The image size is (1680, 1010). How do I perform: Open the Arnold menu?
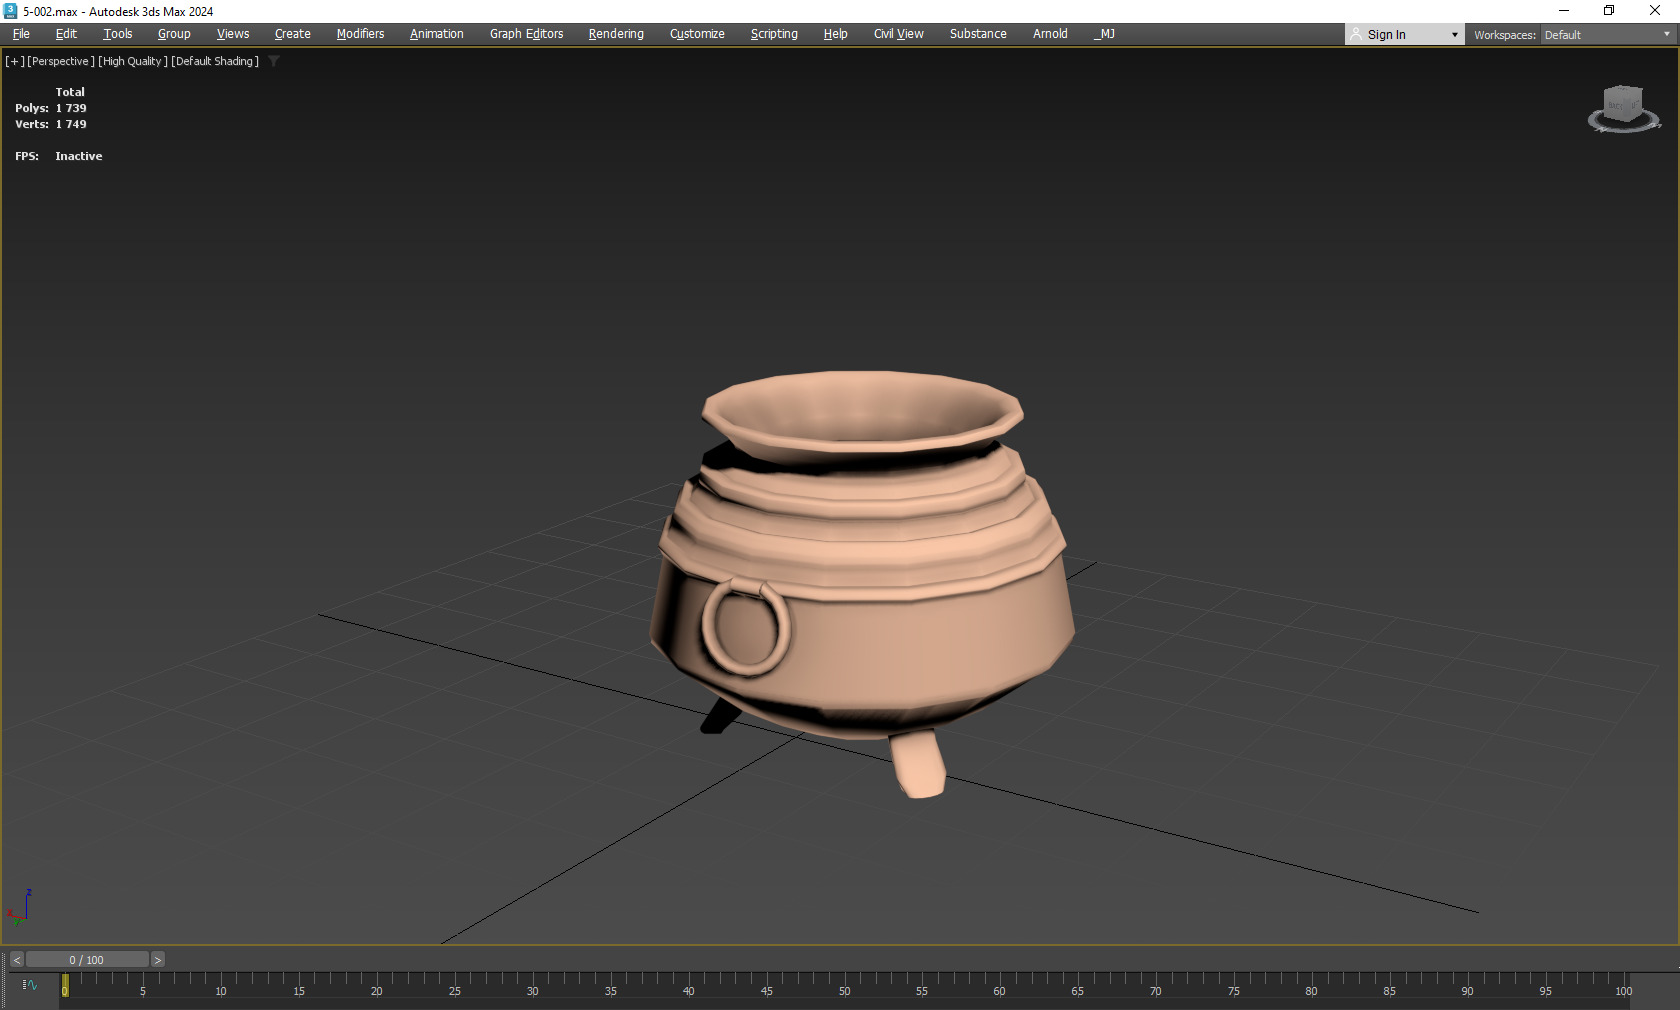(1050, 34)
